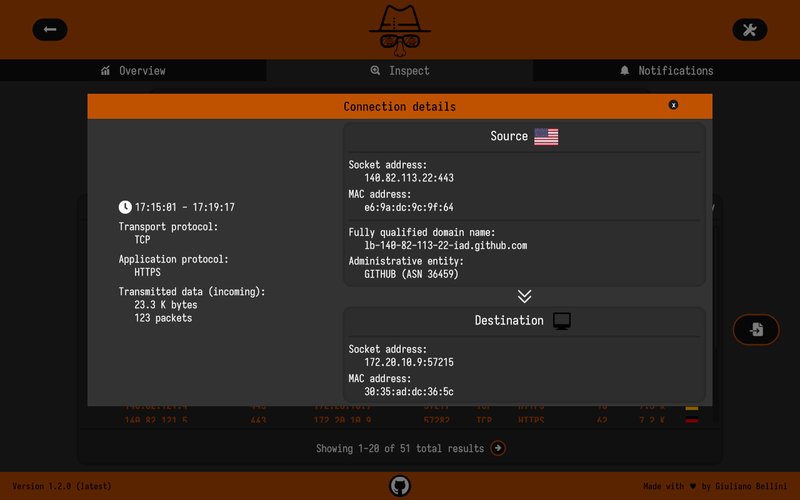
Task: Click source socket address 140.82.113.22:443
Action: 409,178
